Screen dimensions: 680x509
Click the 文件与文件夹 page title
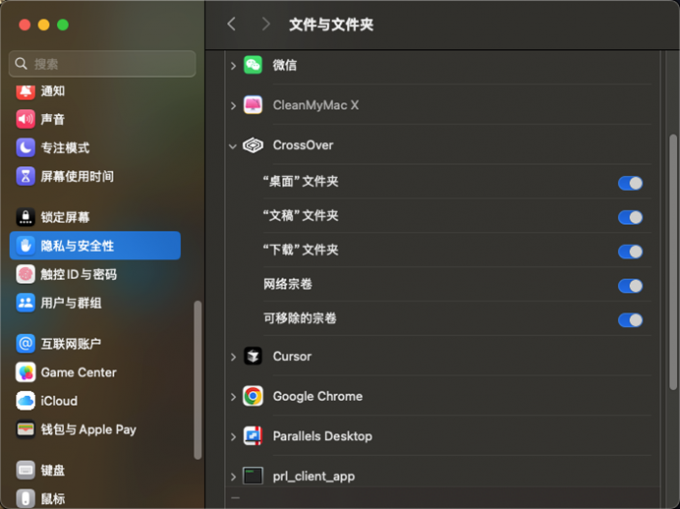331,24
